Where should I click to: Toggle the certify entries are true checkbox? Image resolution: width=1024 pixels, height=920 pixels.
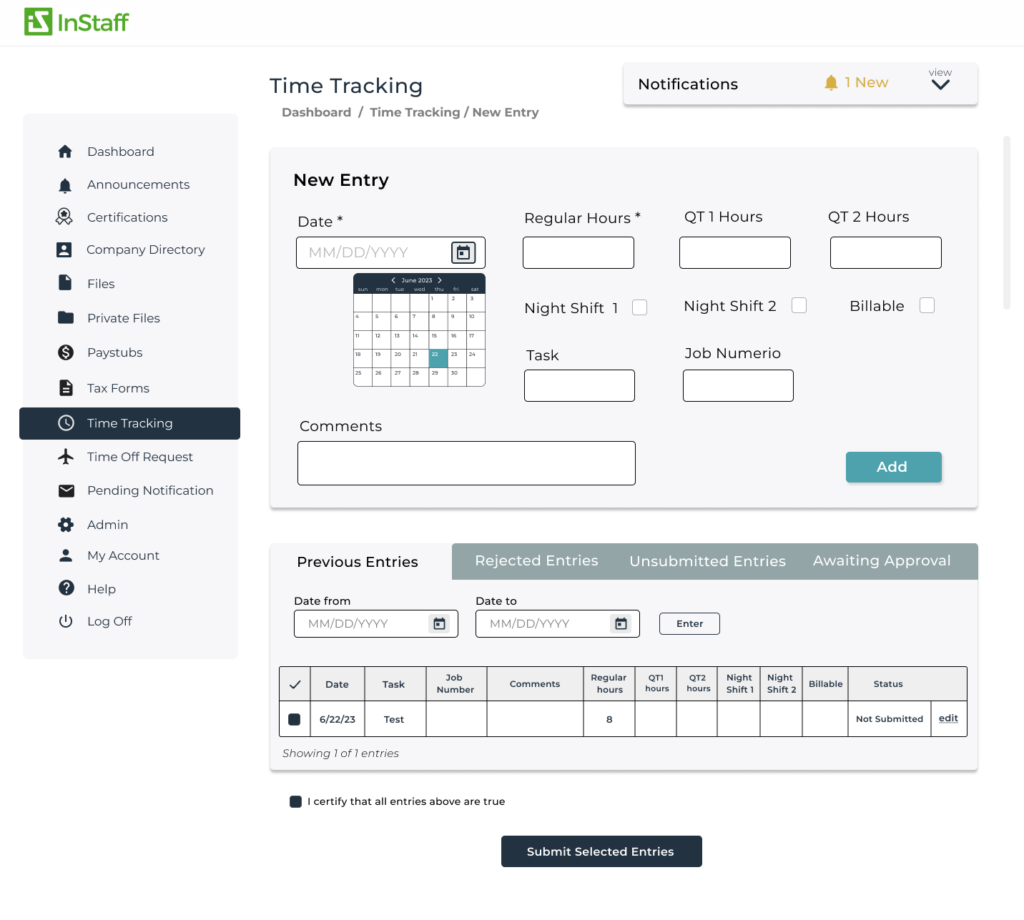pyautogui.click(x=295, y=802)
